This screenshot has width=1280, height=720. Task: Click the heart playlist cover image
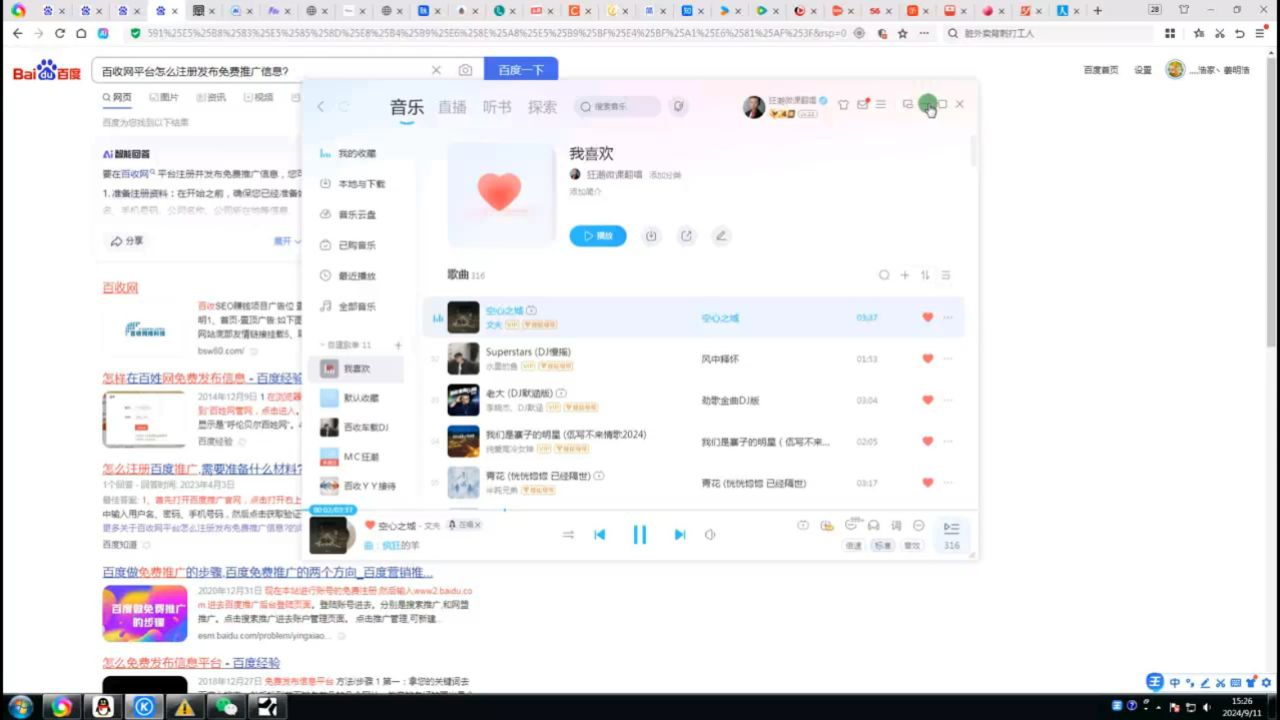[501, 194]
